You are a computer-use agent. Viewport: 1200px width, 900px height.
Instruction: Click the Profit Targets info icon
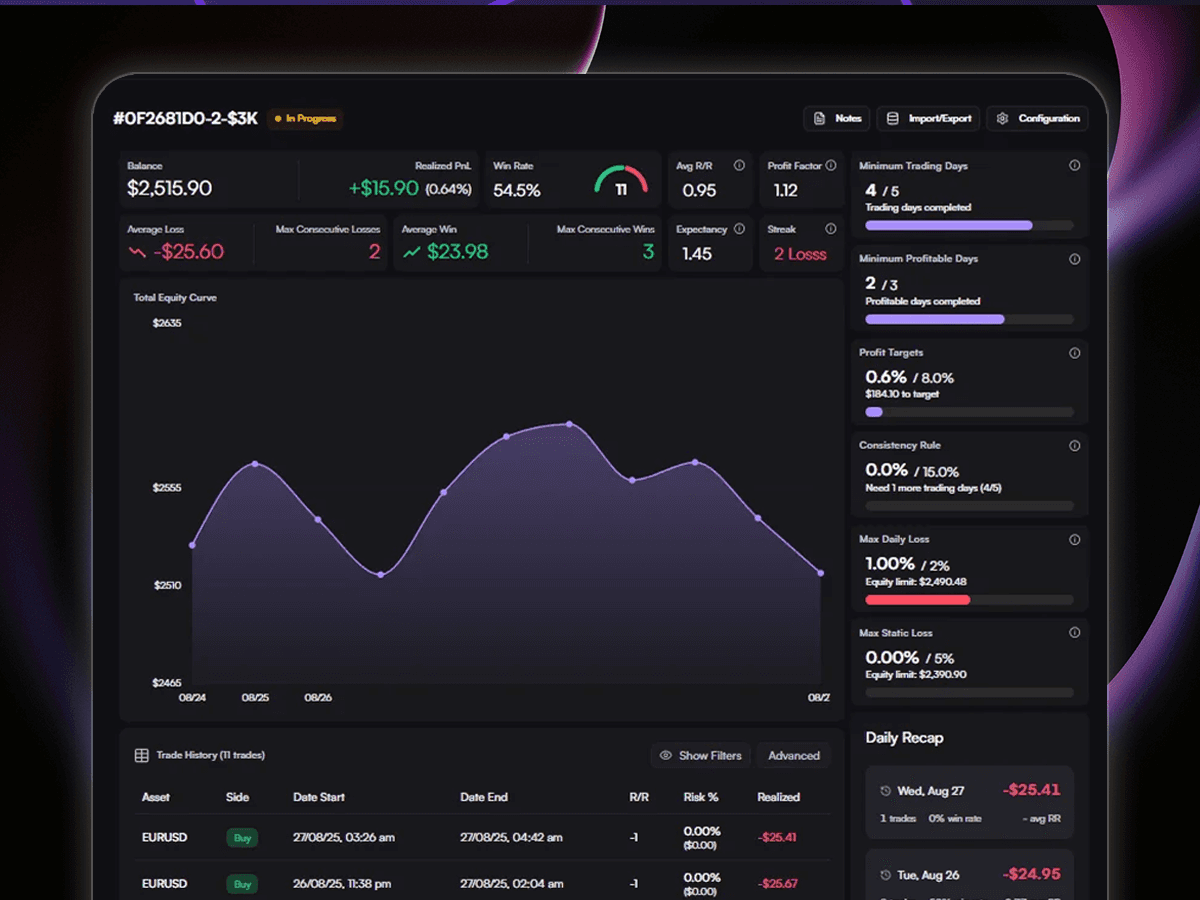(1075, 353)
